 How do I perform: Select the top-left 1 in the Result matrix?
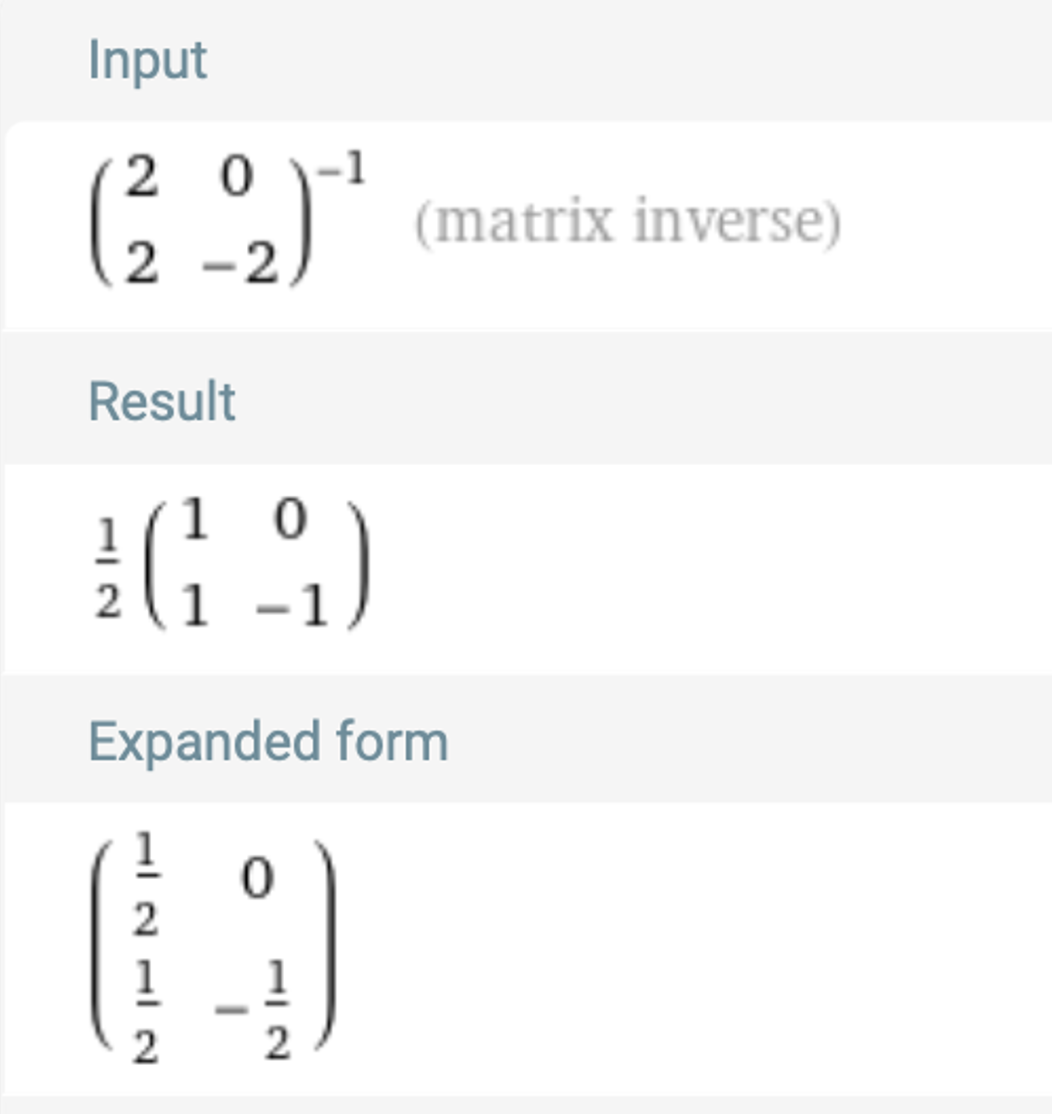[194, 522]
